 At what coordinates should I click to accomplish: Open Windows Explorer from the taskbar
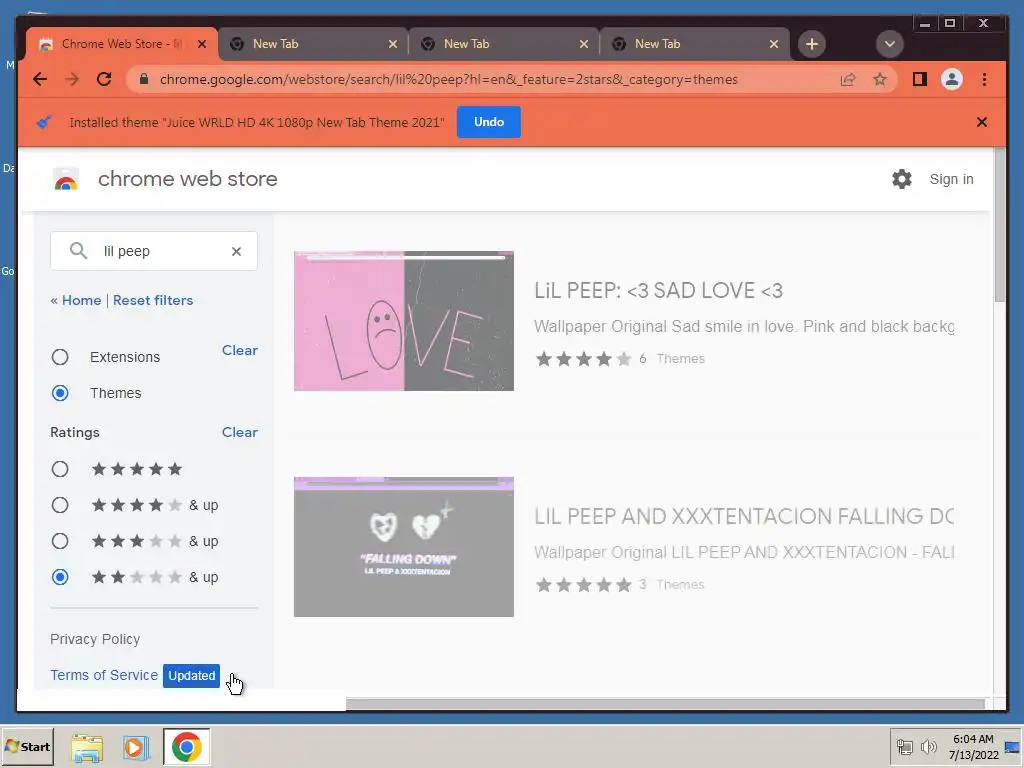(x=87, y=747)
